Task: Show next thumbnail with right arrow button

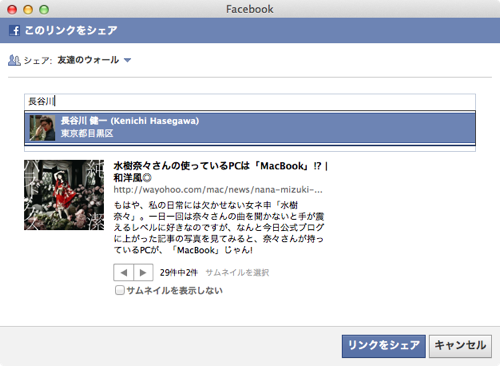Action: click(x=143, y=273)
